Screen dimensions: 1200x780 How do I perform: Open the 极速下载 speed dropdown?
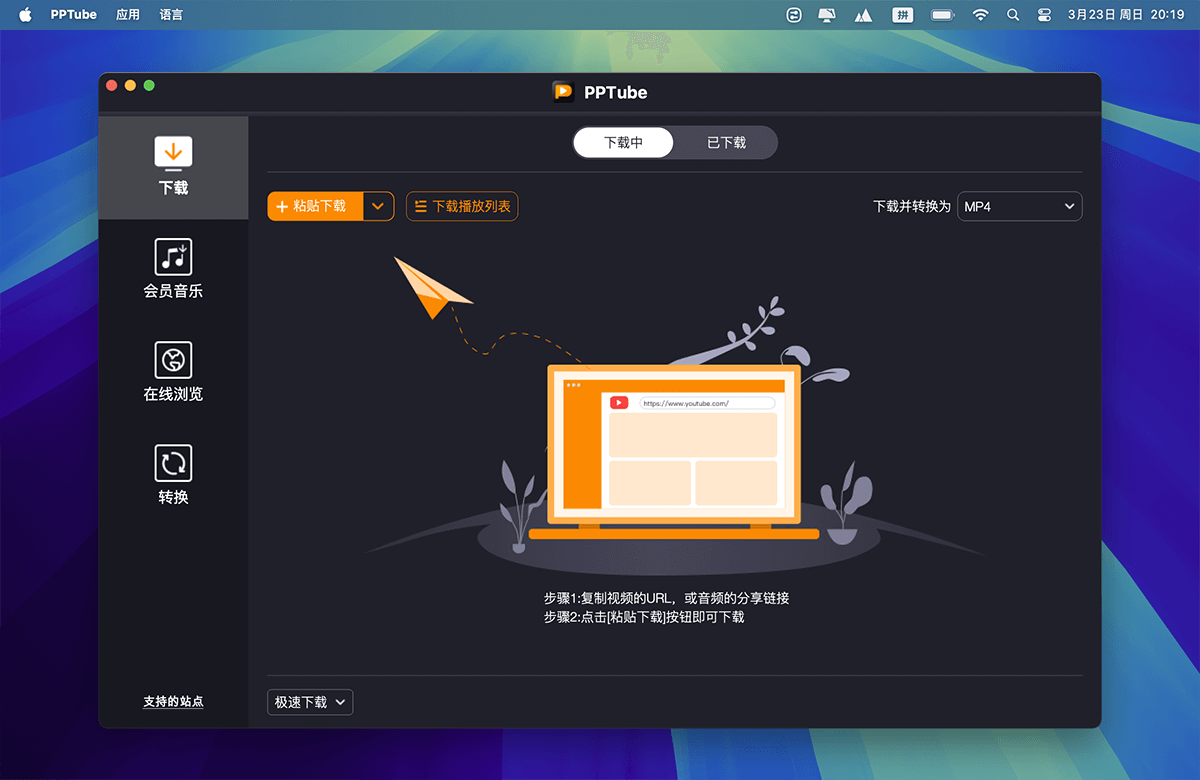pyautogui.click(x=310, y=702)
